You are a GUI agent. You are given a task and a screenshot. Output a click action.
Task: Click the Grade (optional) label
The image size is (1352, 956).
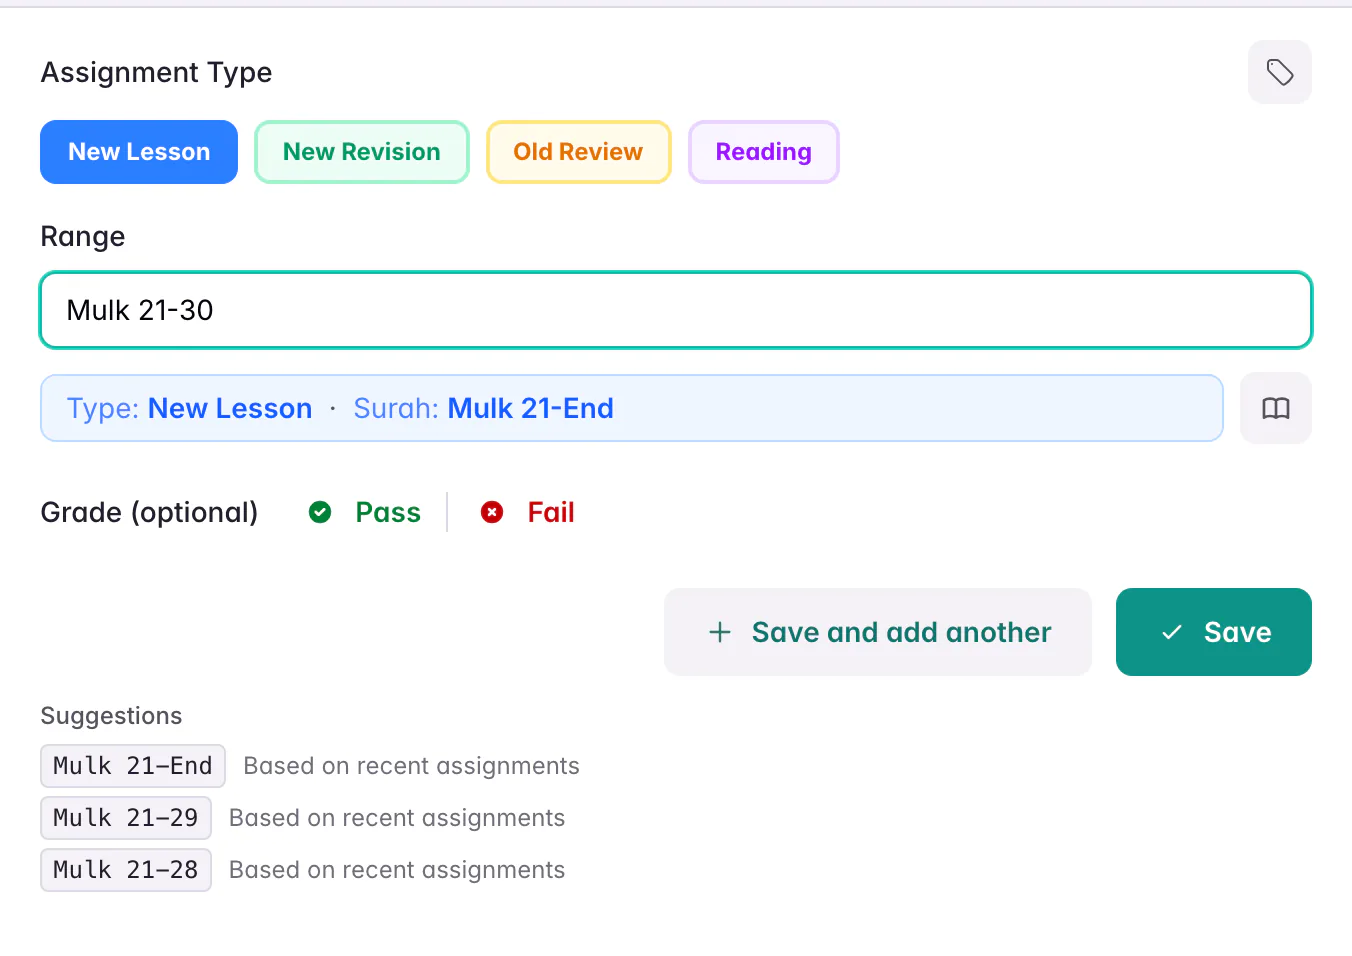(x=149, y=512)
